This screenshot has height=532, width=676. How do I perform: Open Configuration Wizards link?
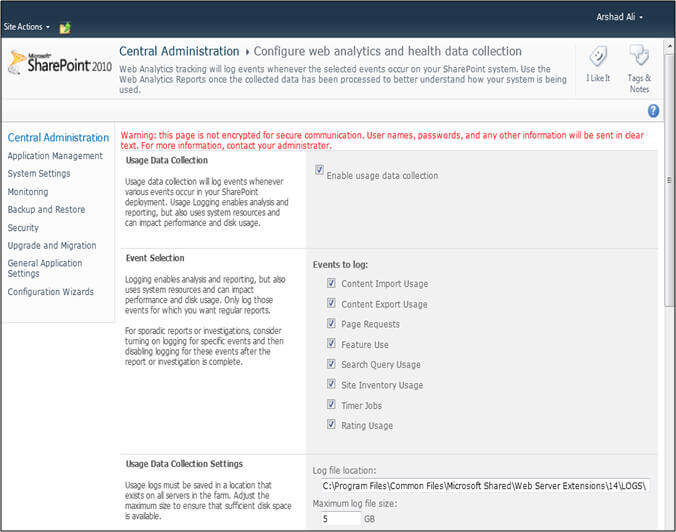click(x=50, y=292)
